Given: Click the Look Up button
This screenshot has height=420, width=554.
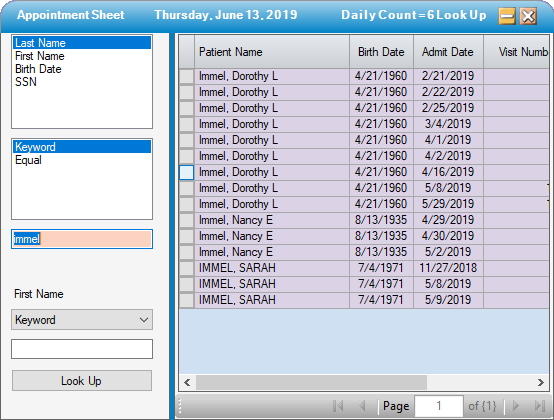Looking at the screenshot, I should tap(82, 380).
